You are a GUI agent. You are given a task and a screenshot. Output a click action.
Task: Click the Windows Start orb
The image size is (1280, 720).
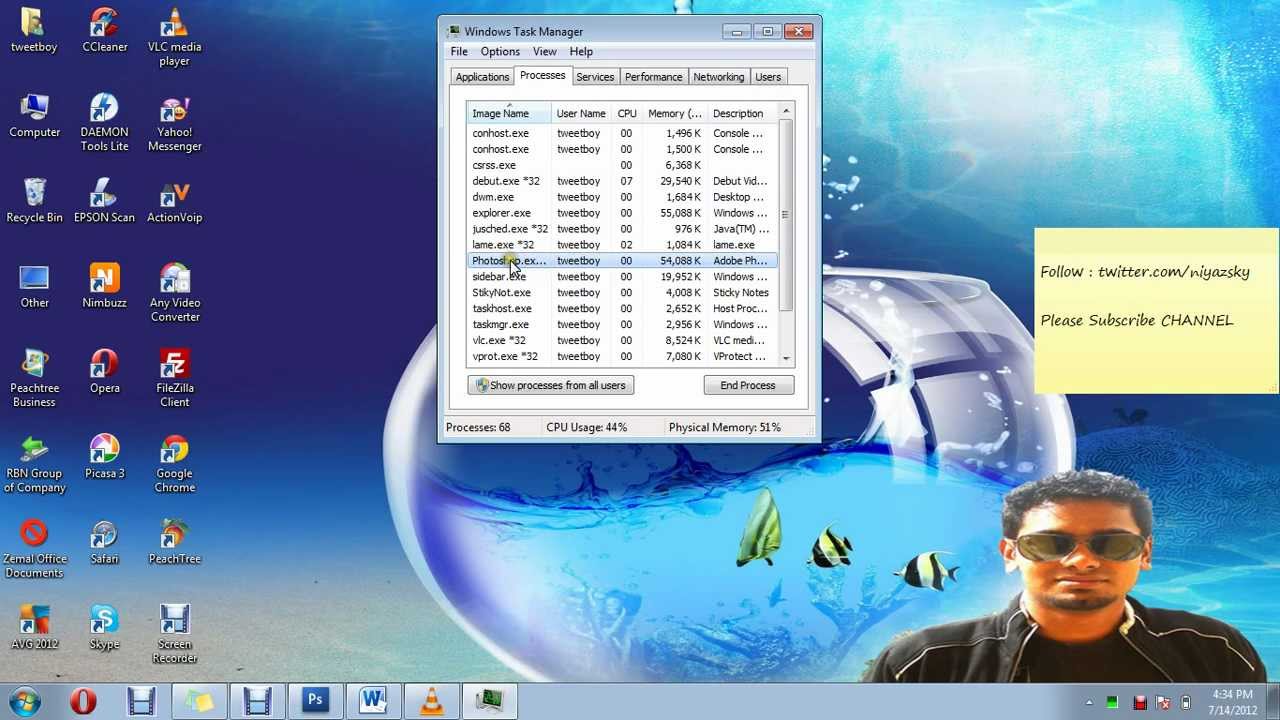[25, 701]
